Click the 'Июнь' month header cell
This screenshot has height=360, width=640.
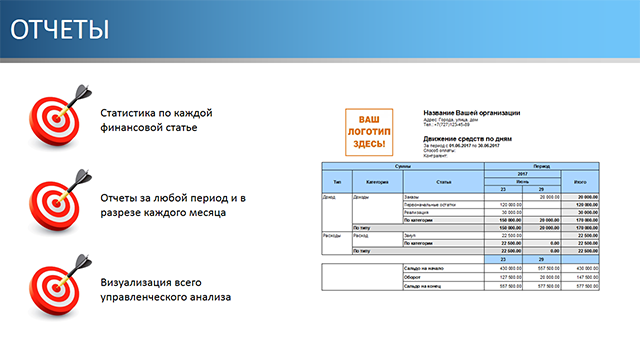click(522, 182)
